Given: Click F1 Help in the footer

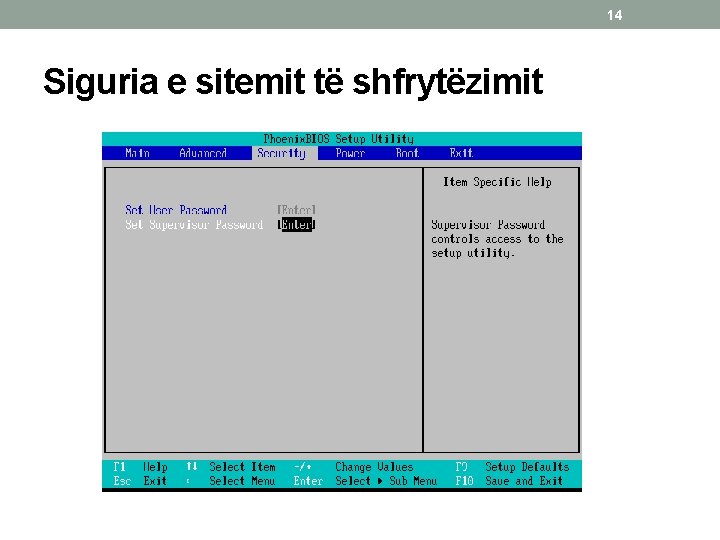Looking at the screenshot, I should pyautogui.click(x=141, y=467).
